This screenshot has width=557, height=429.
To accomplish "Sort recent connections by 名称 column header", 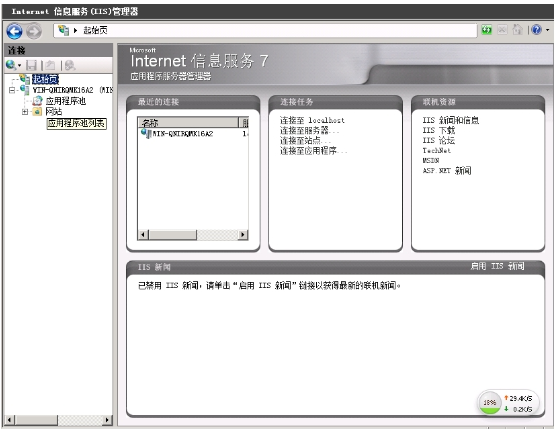I will 188,123.
